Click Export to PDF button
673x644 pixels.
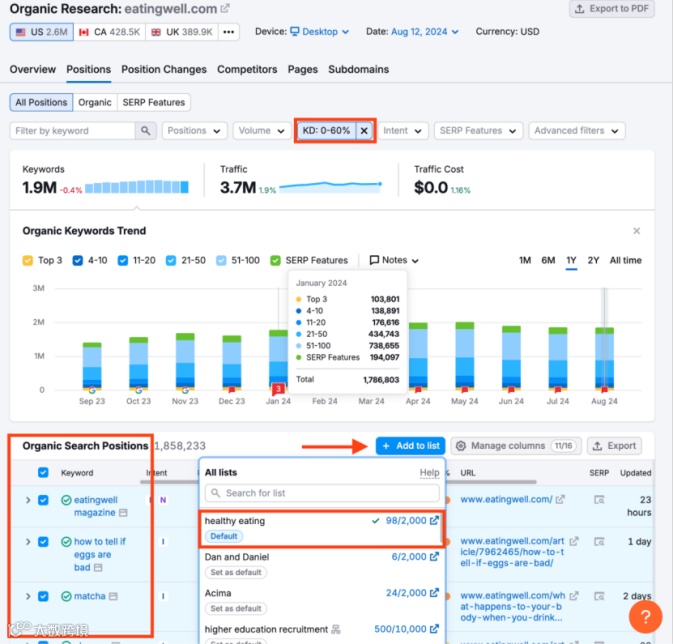click(x=612, y=9)
